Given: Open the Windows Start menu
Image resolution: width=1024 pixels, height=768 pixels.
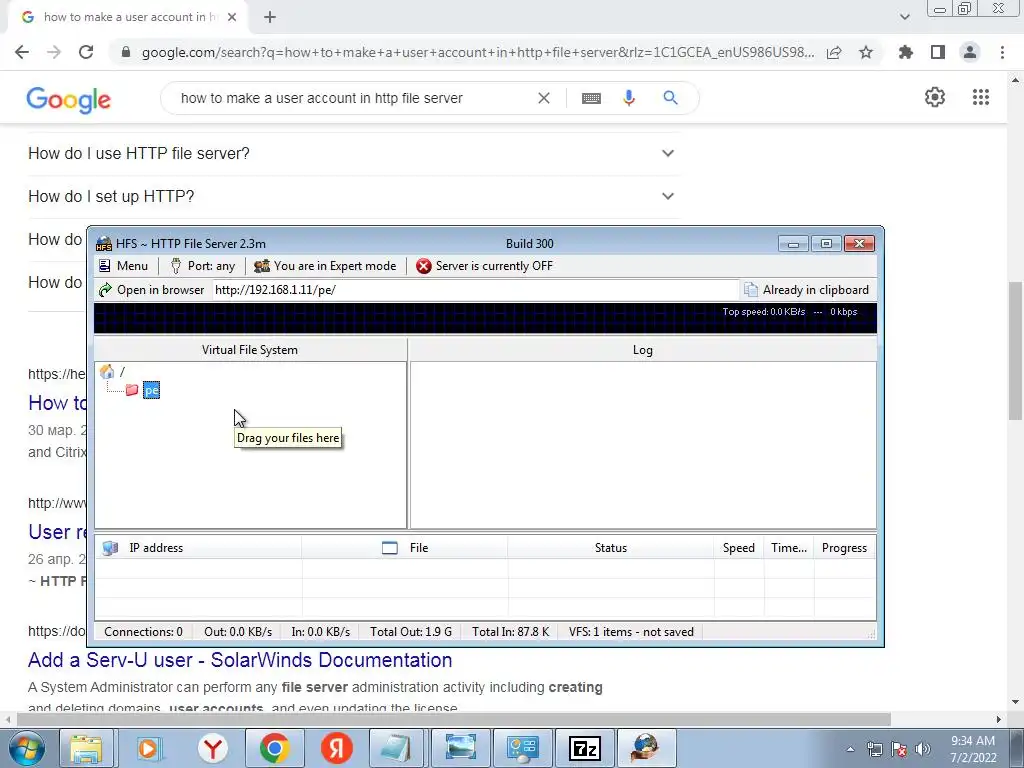Looking at the screenshot, I should pos(26,748).
